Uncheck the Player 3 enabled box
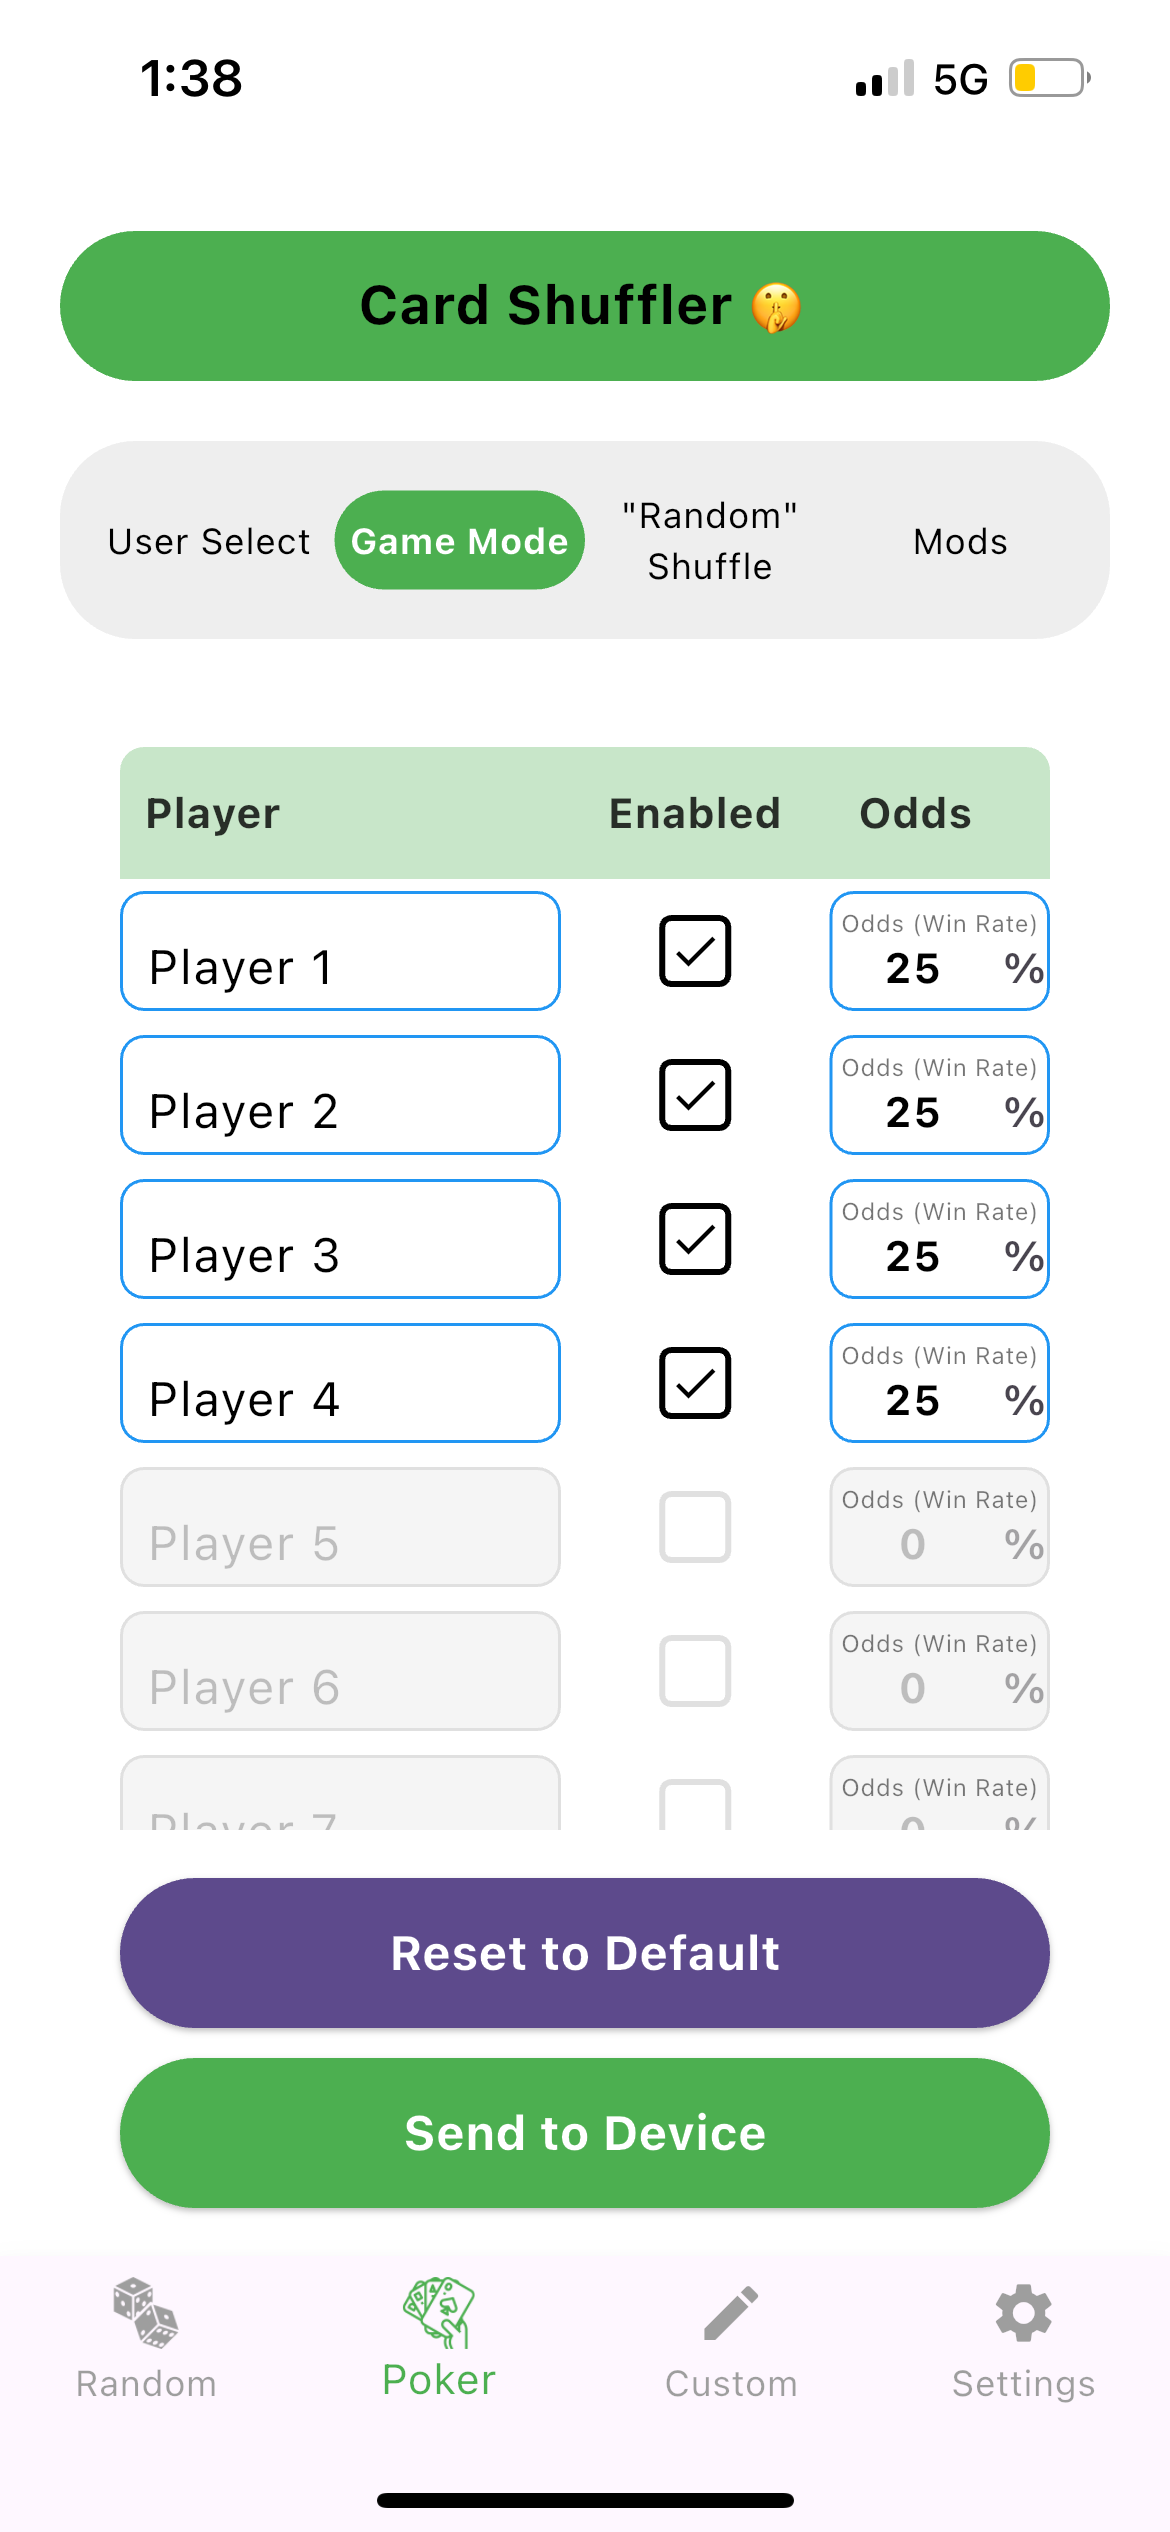This screenshot has width=1170, height=2532. (x=695, y=1239)
